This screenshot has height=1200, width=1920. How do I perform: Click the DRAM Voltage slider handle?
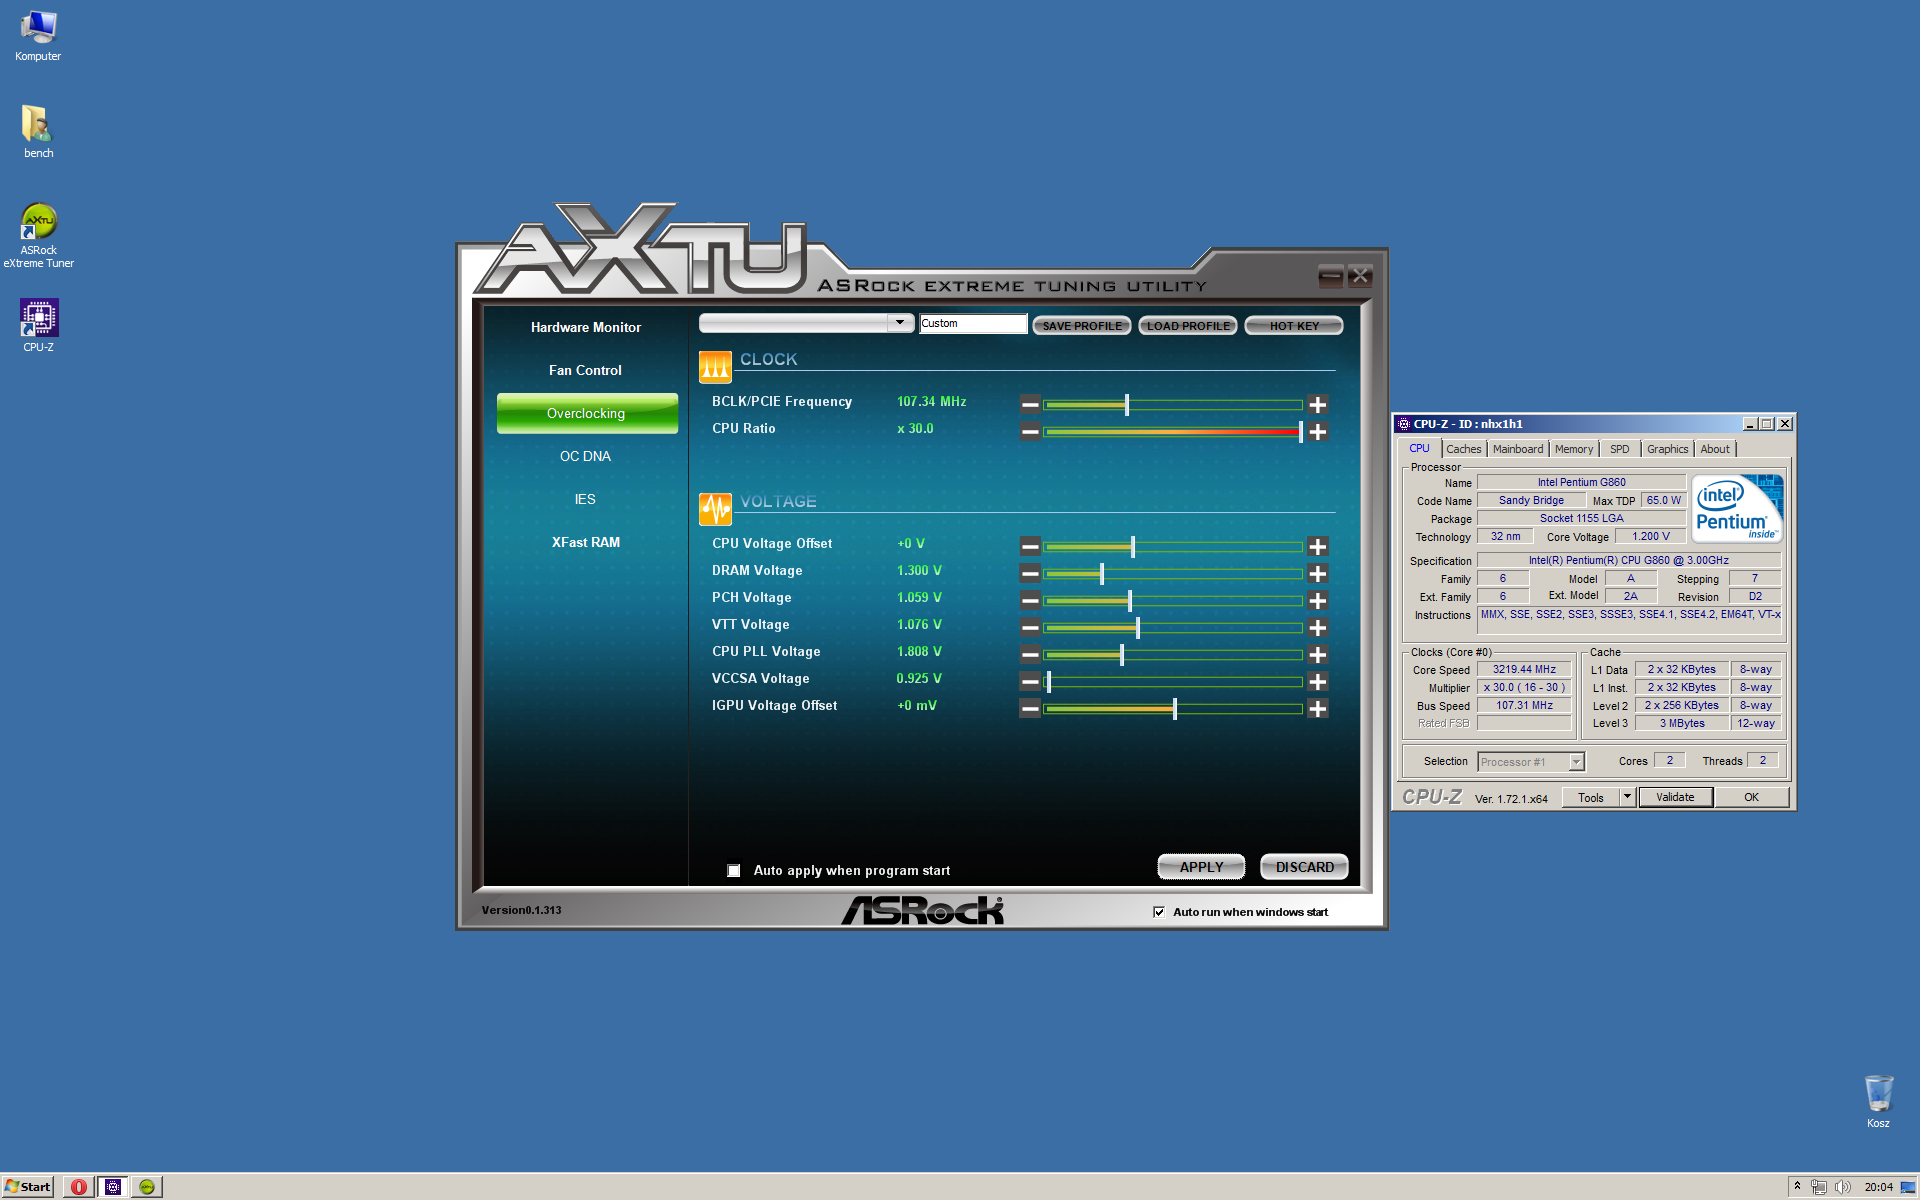[1102, 574]
